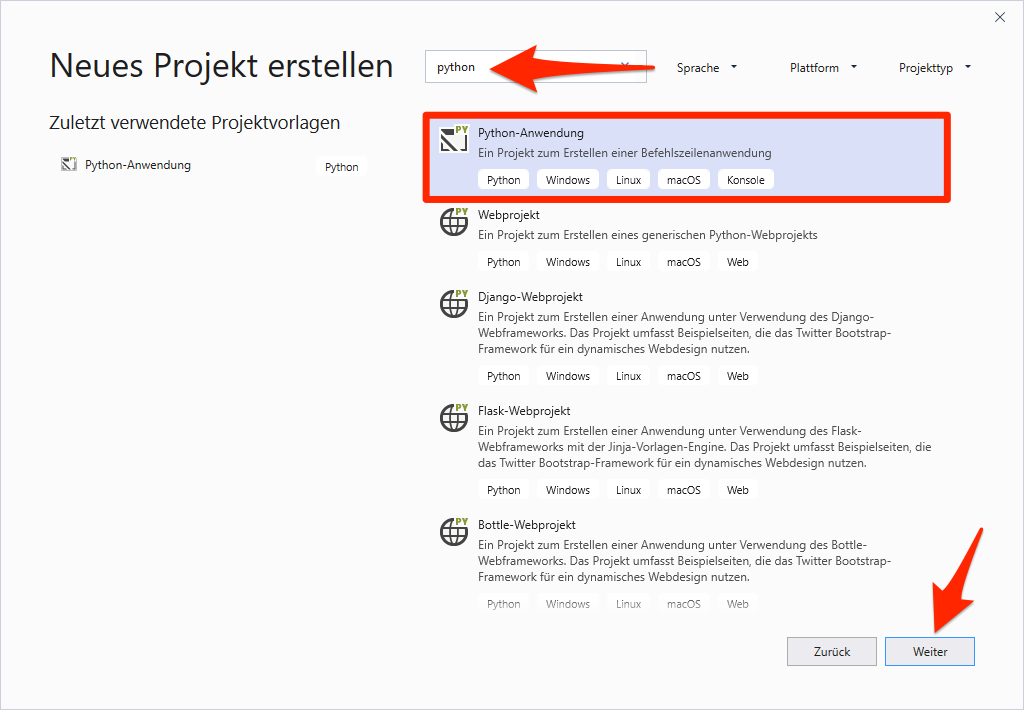Click the Python tag of Flask-Webprojekt
1024x710 pixels.
[x=504, y=490]
